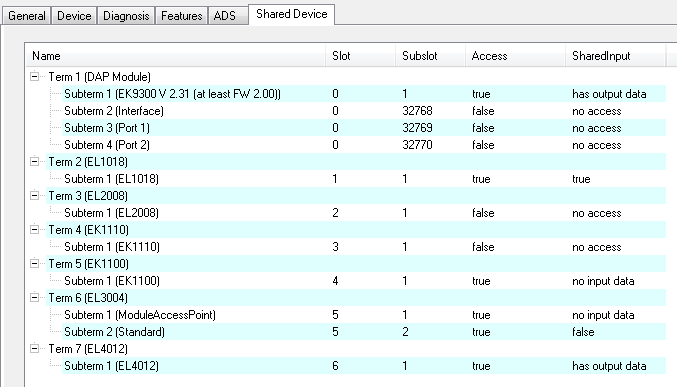Open the Features tab
The width and height of the screenshot is (677, 387).
pos(181,16)
